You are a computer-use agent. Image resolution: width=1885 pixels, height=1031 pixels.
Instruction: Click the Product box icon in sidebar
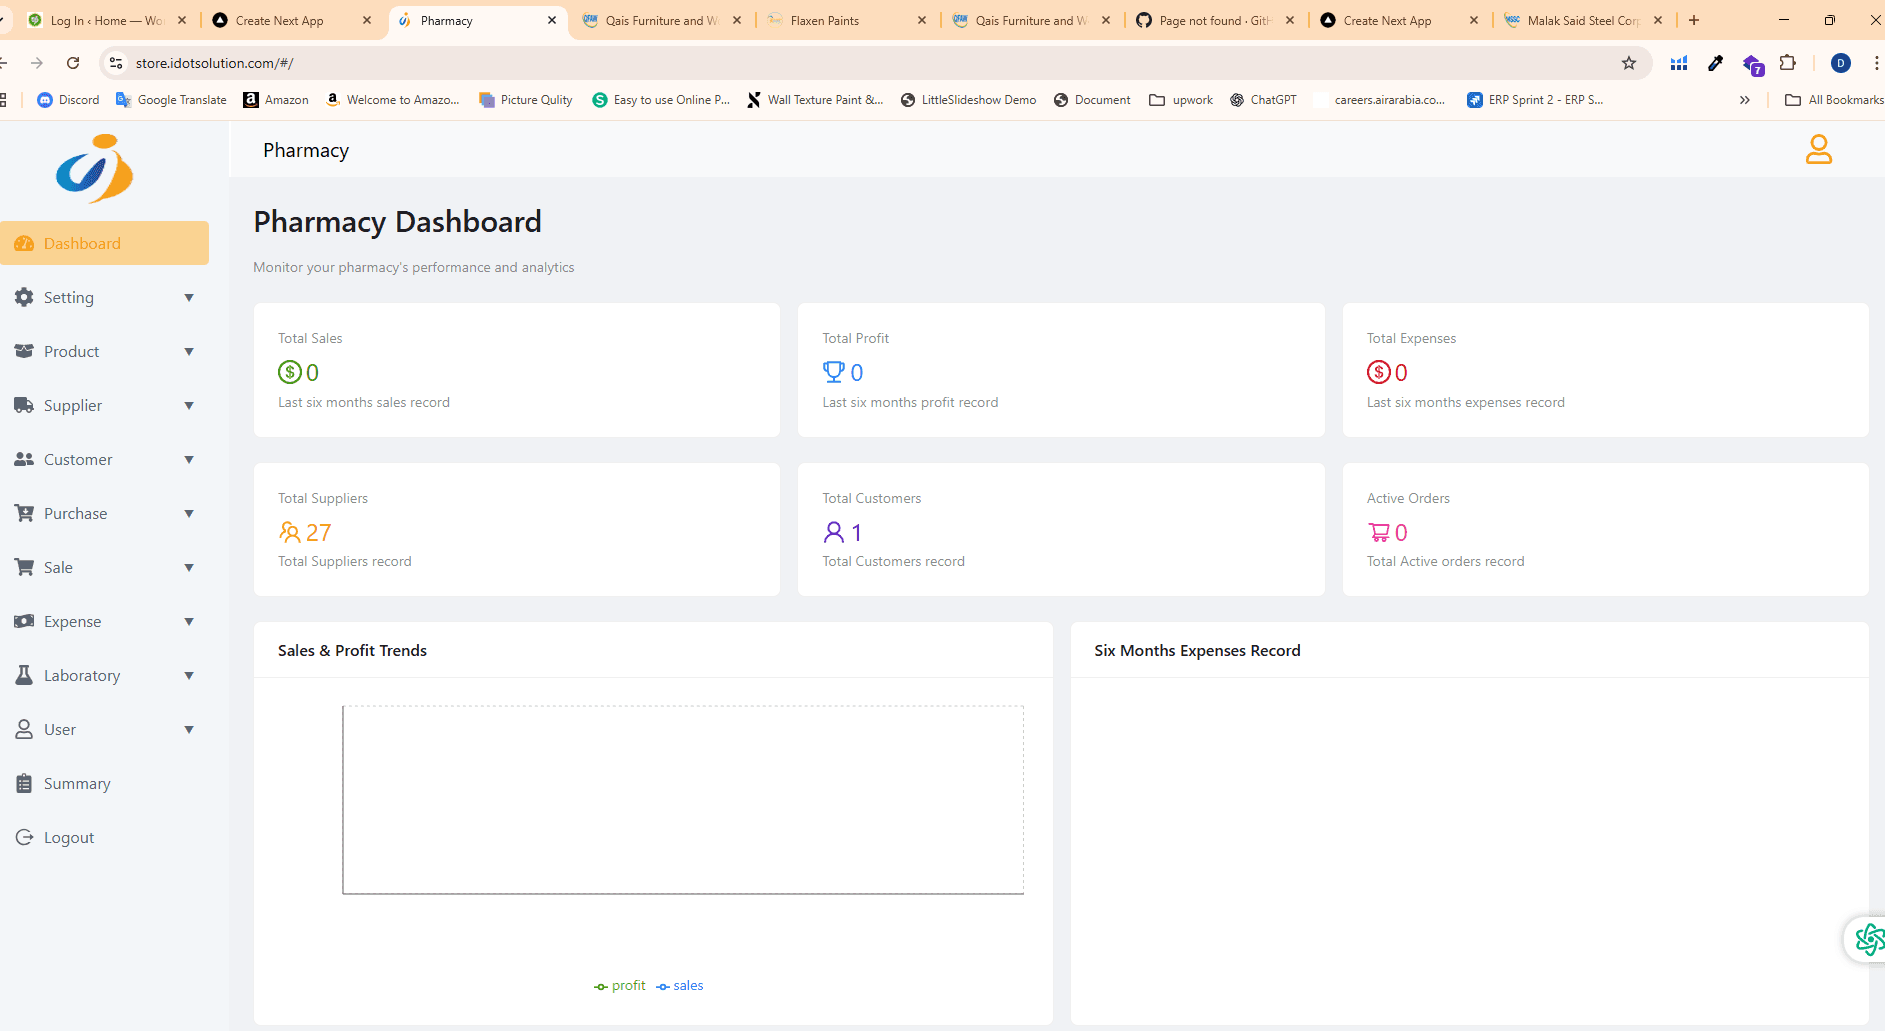coord(24,351)
